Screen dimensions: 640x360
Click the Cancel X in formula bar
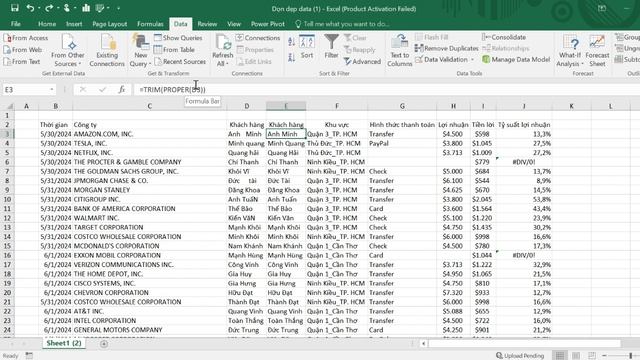tap(83, 89)
